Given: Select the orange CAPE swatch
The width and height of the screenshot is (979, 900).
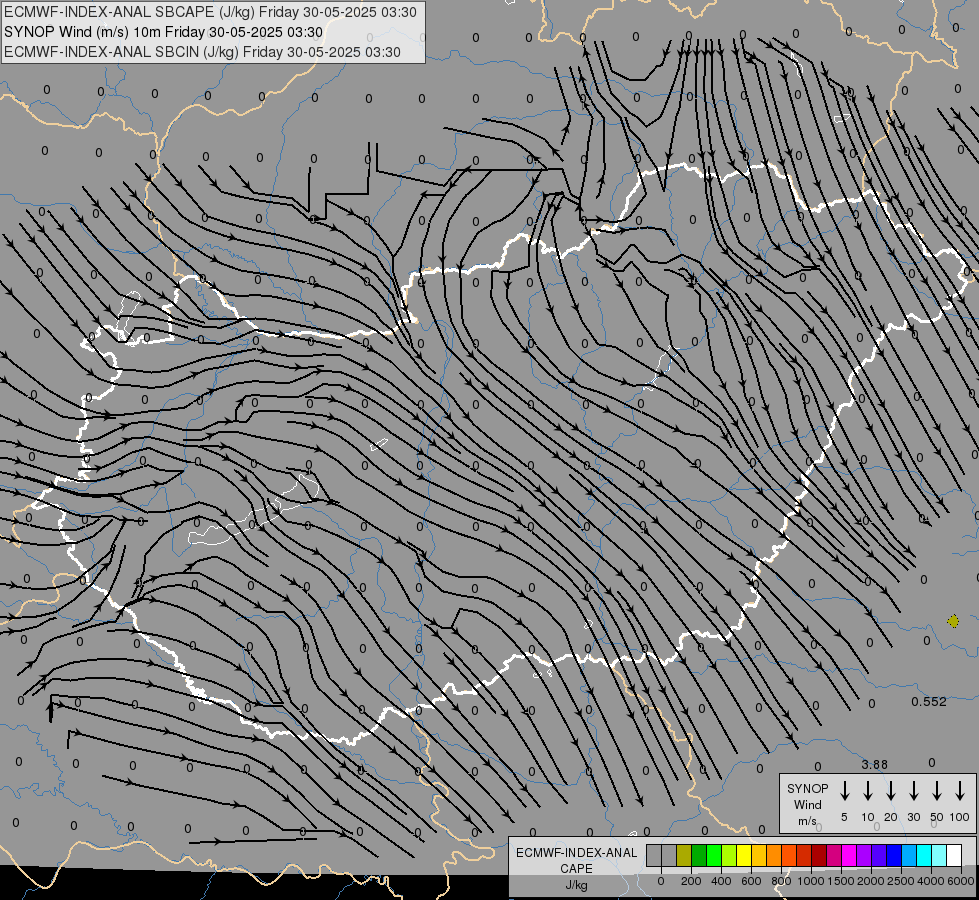Looking at the screenshot, I should tap(774, 855).
